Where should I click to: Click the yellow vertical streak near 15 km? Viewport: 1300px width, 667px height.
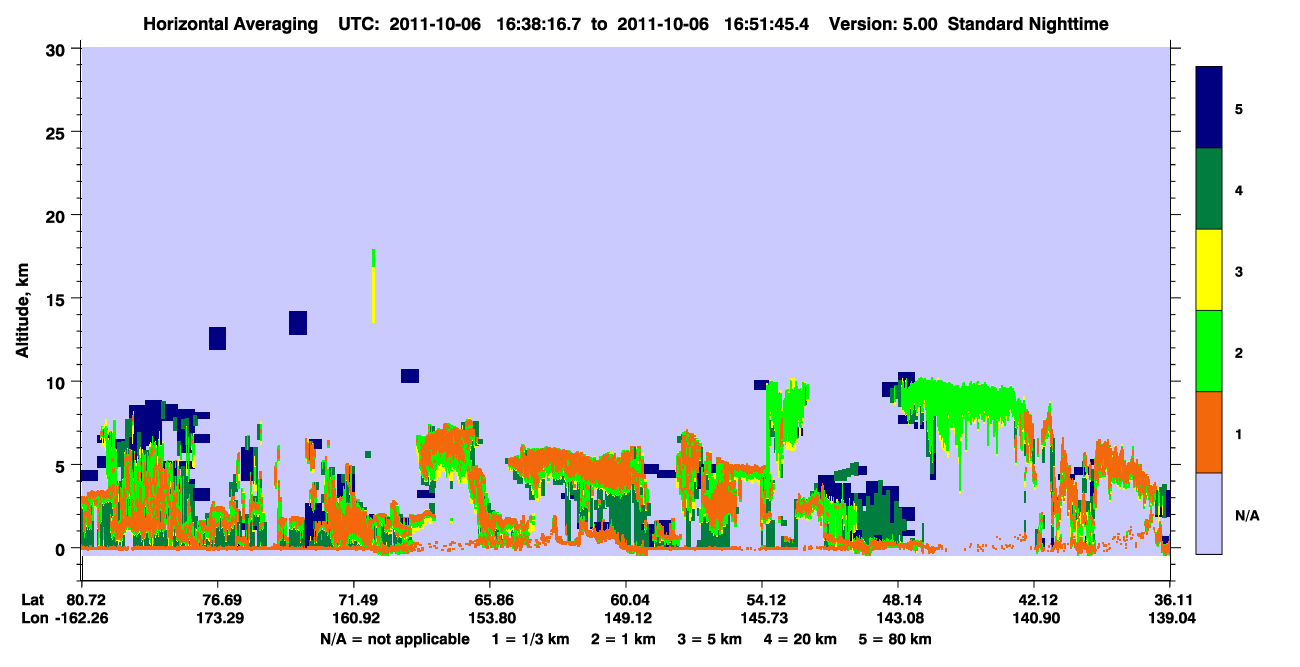point(373,294)
